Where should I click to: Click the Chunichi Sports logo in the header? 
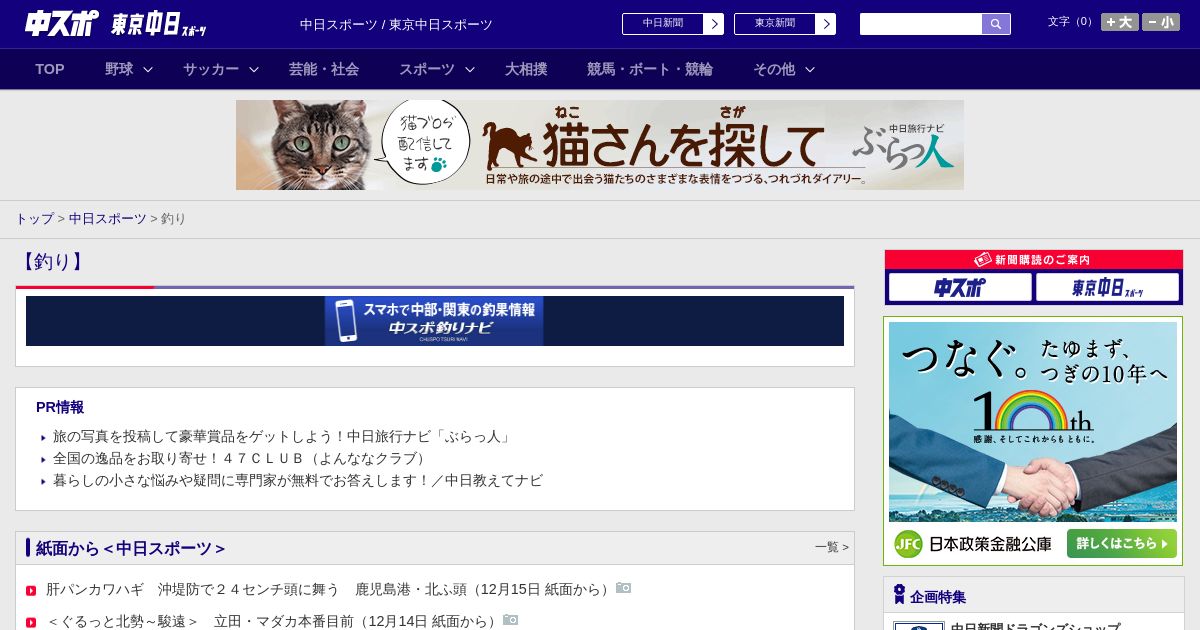(x=62, y=23)
